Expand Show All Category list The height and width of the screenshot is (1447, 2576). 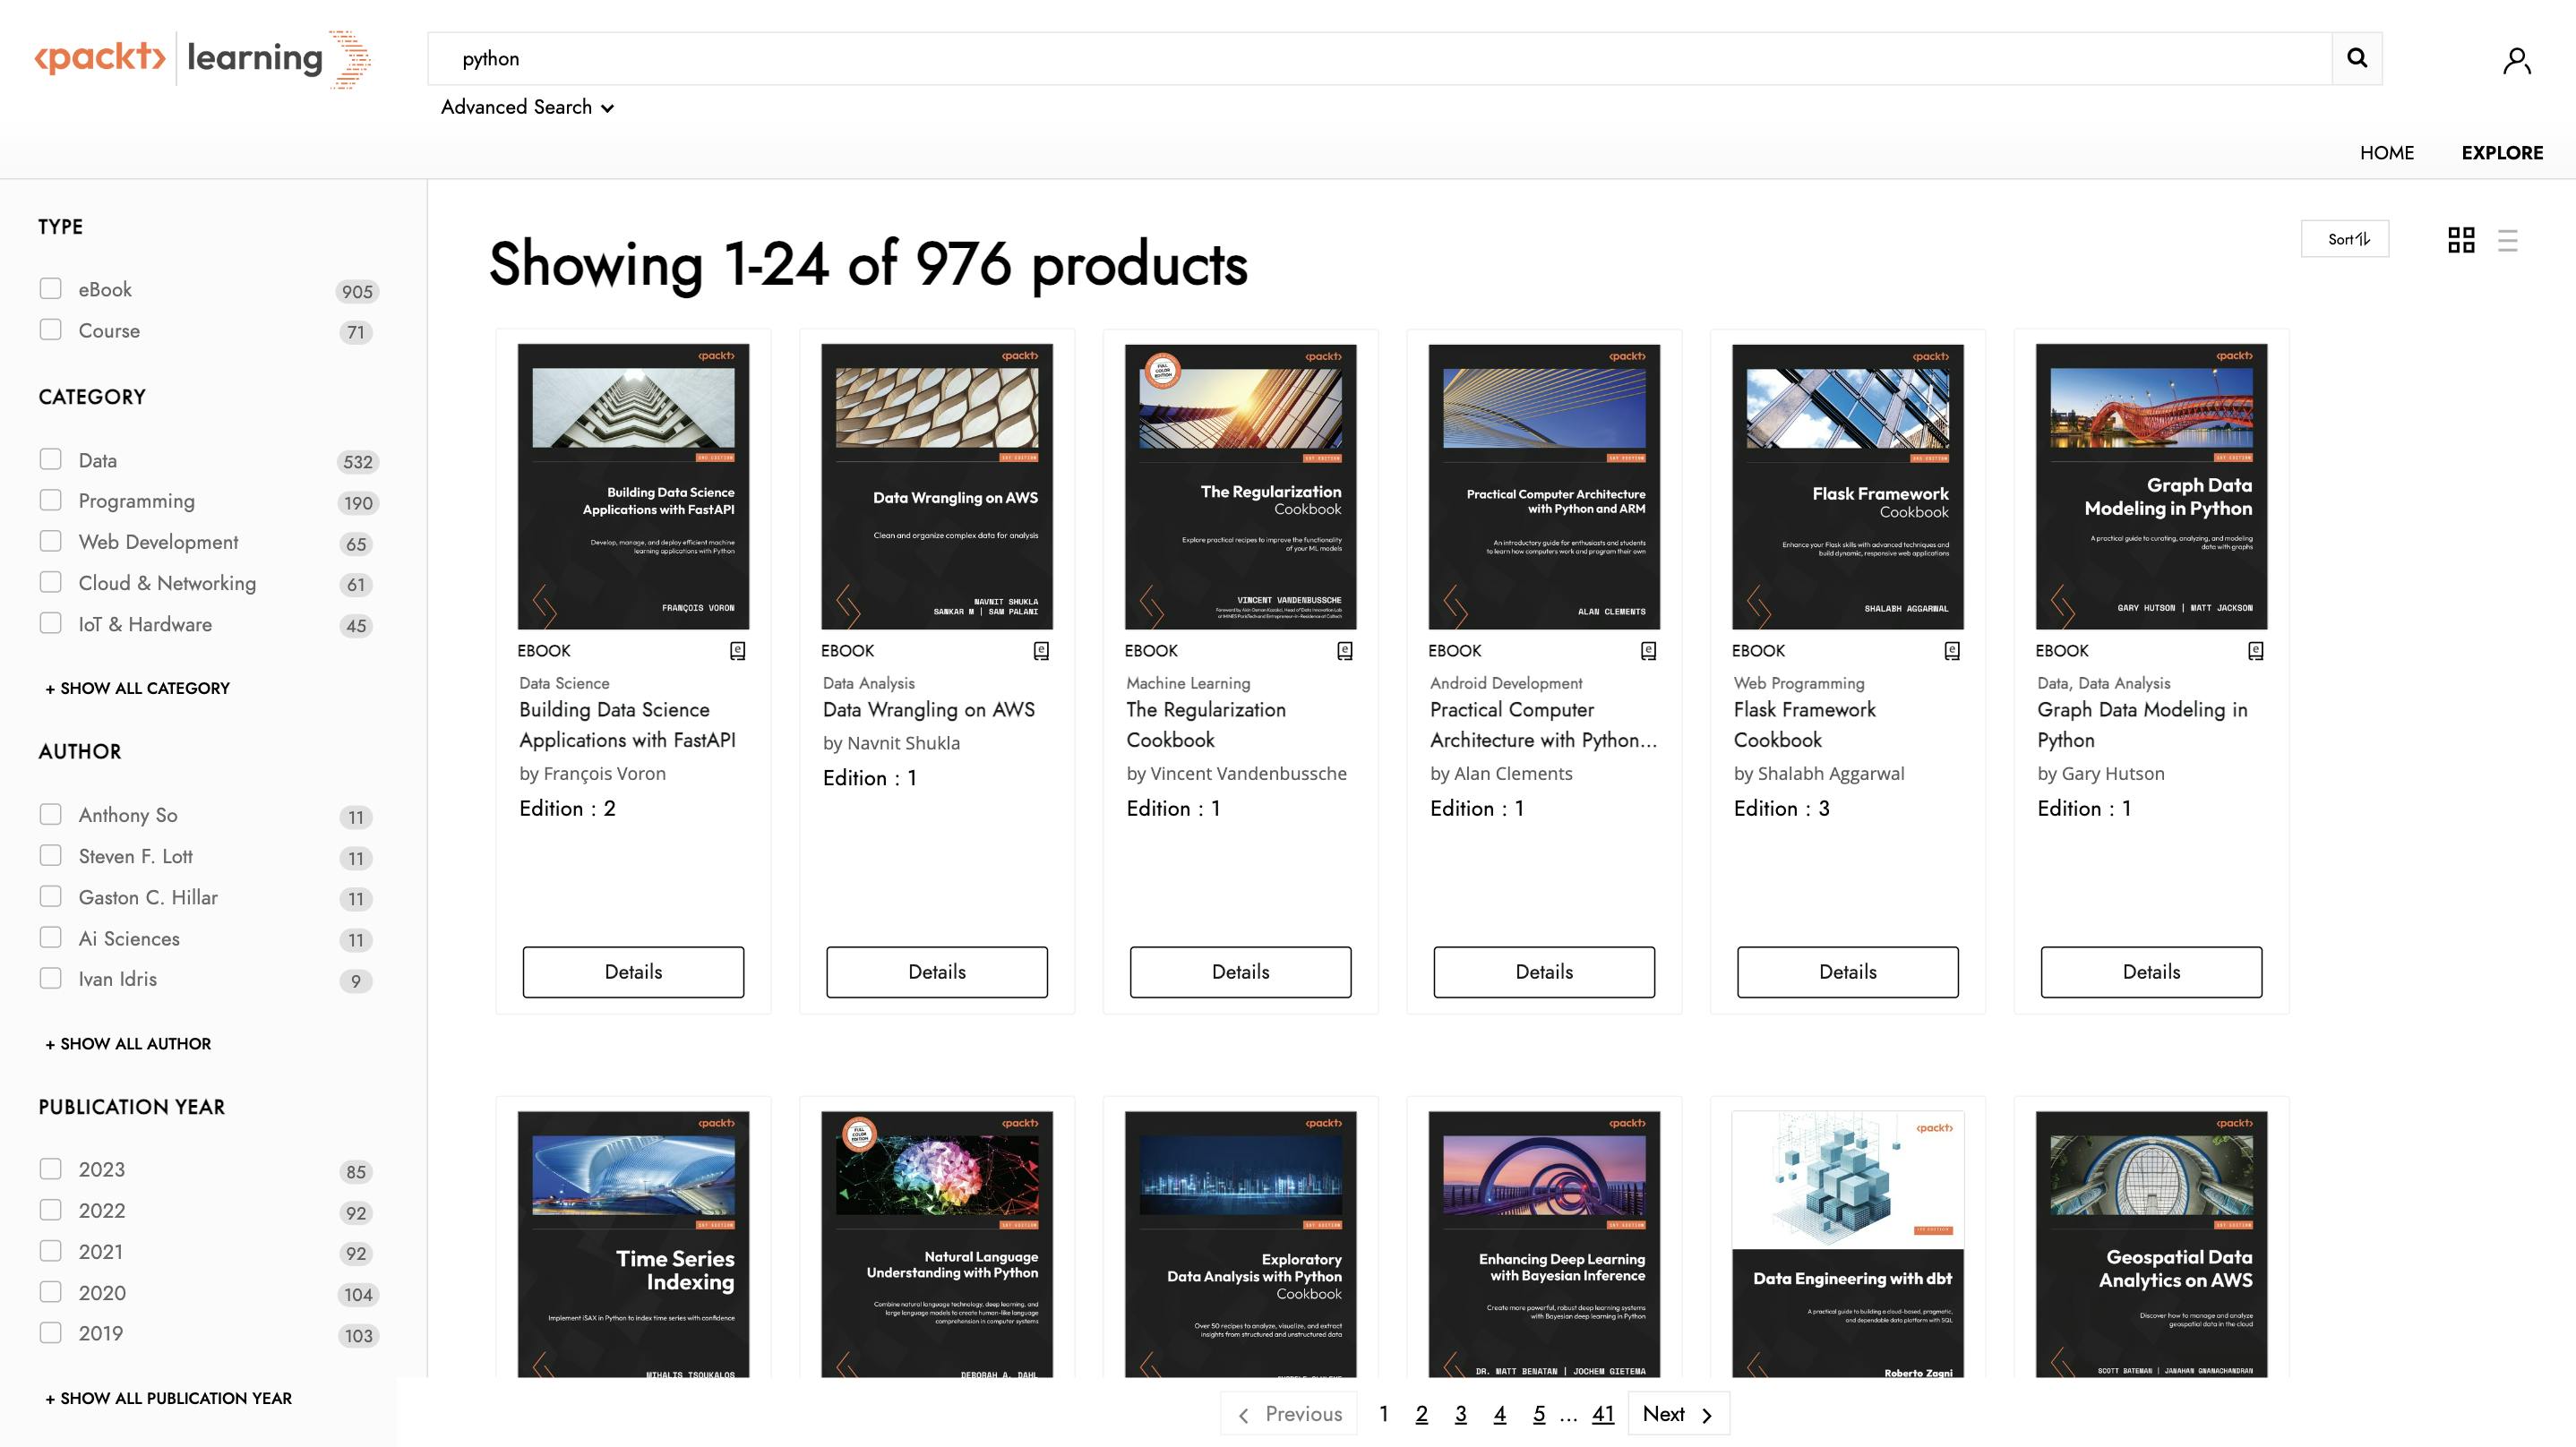point(137,688)
